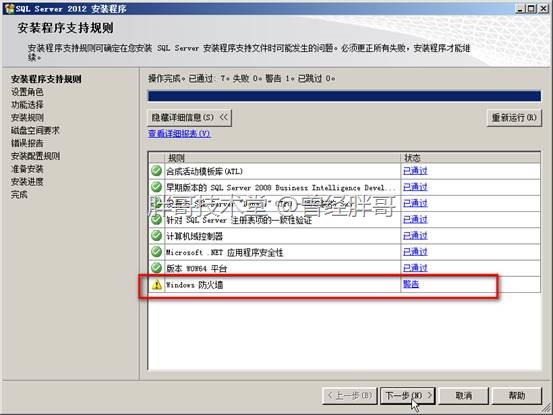Select the 版本 WOW64 平台 rule text
The width and height of the screenshot is (553, 415).
196,268
